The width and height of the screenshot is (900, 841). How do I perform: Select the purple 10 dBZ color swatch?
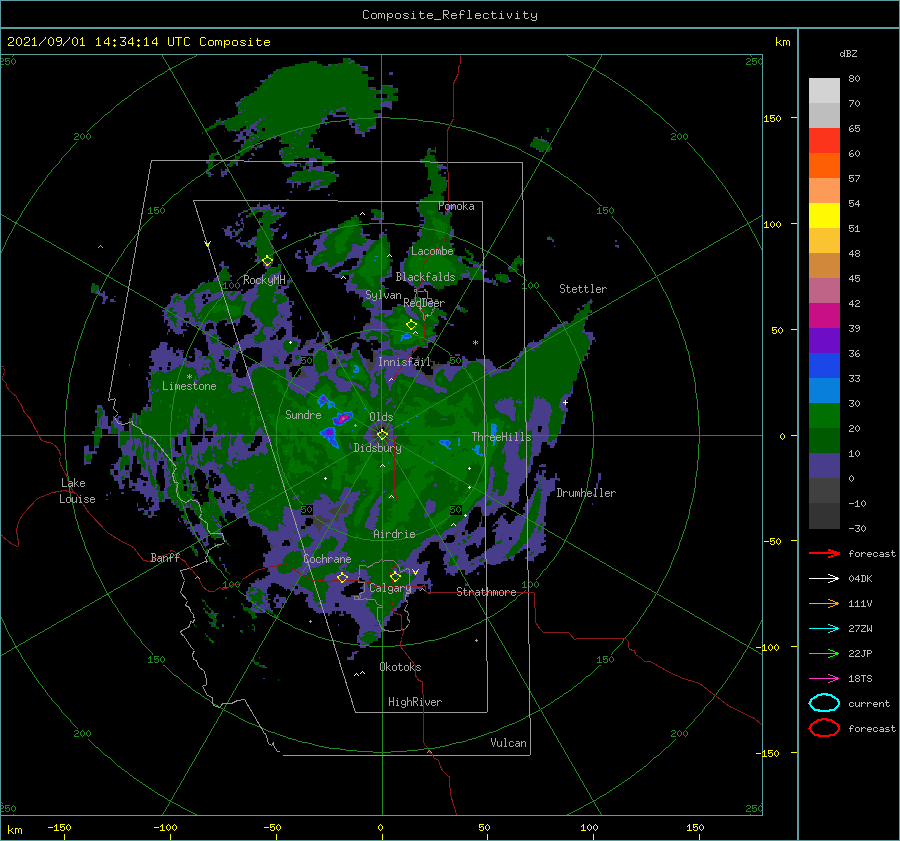pos(824,465)
